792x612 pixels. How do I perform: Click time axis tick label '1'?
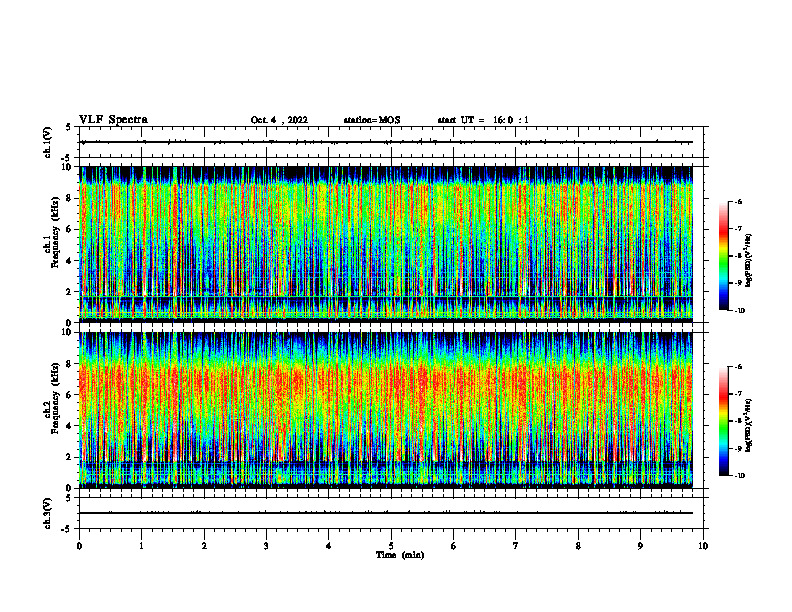click(x=141, y=546)
